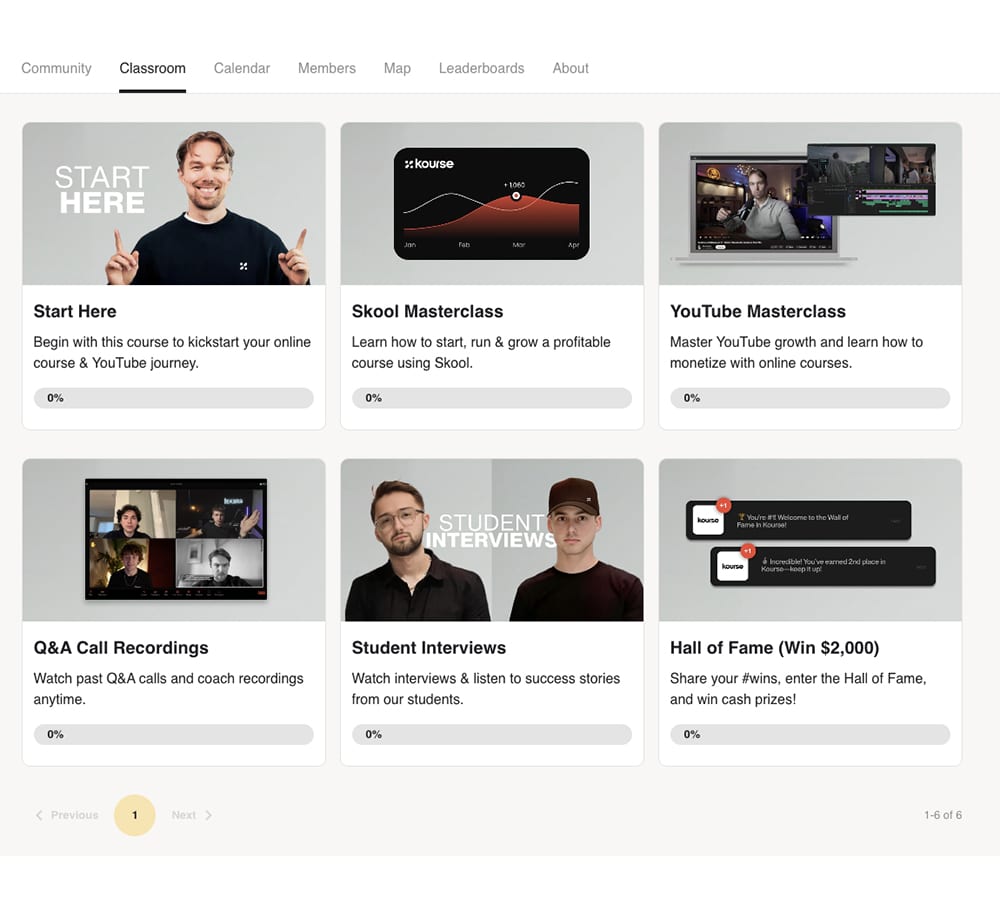Click the YouTube Masterclass progress bar
Image resolution: width=1000 pixels, height=904 pixels.
click(810, 398)
